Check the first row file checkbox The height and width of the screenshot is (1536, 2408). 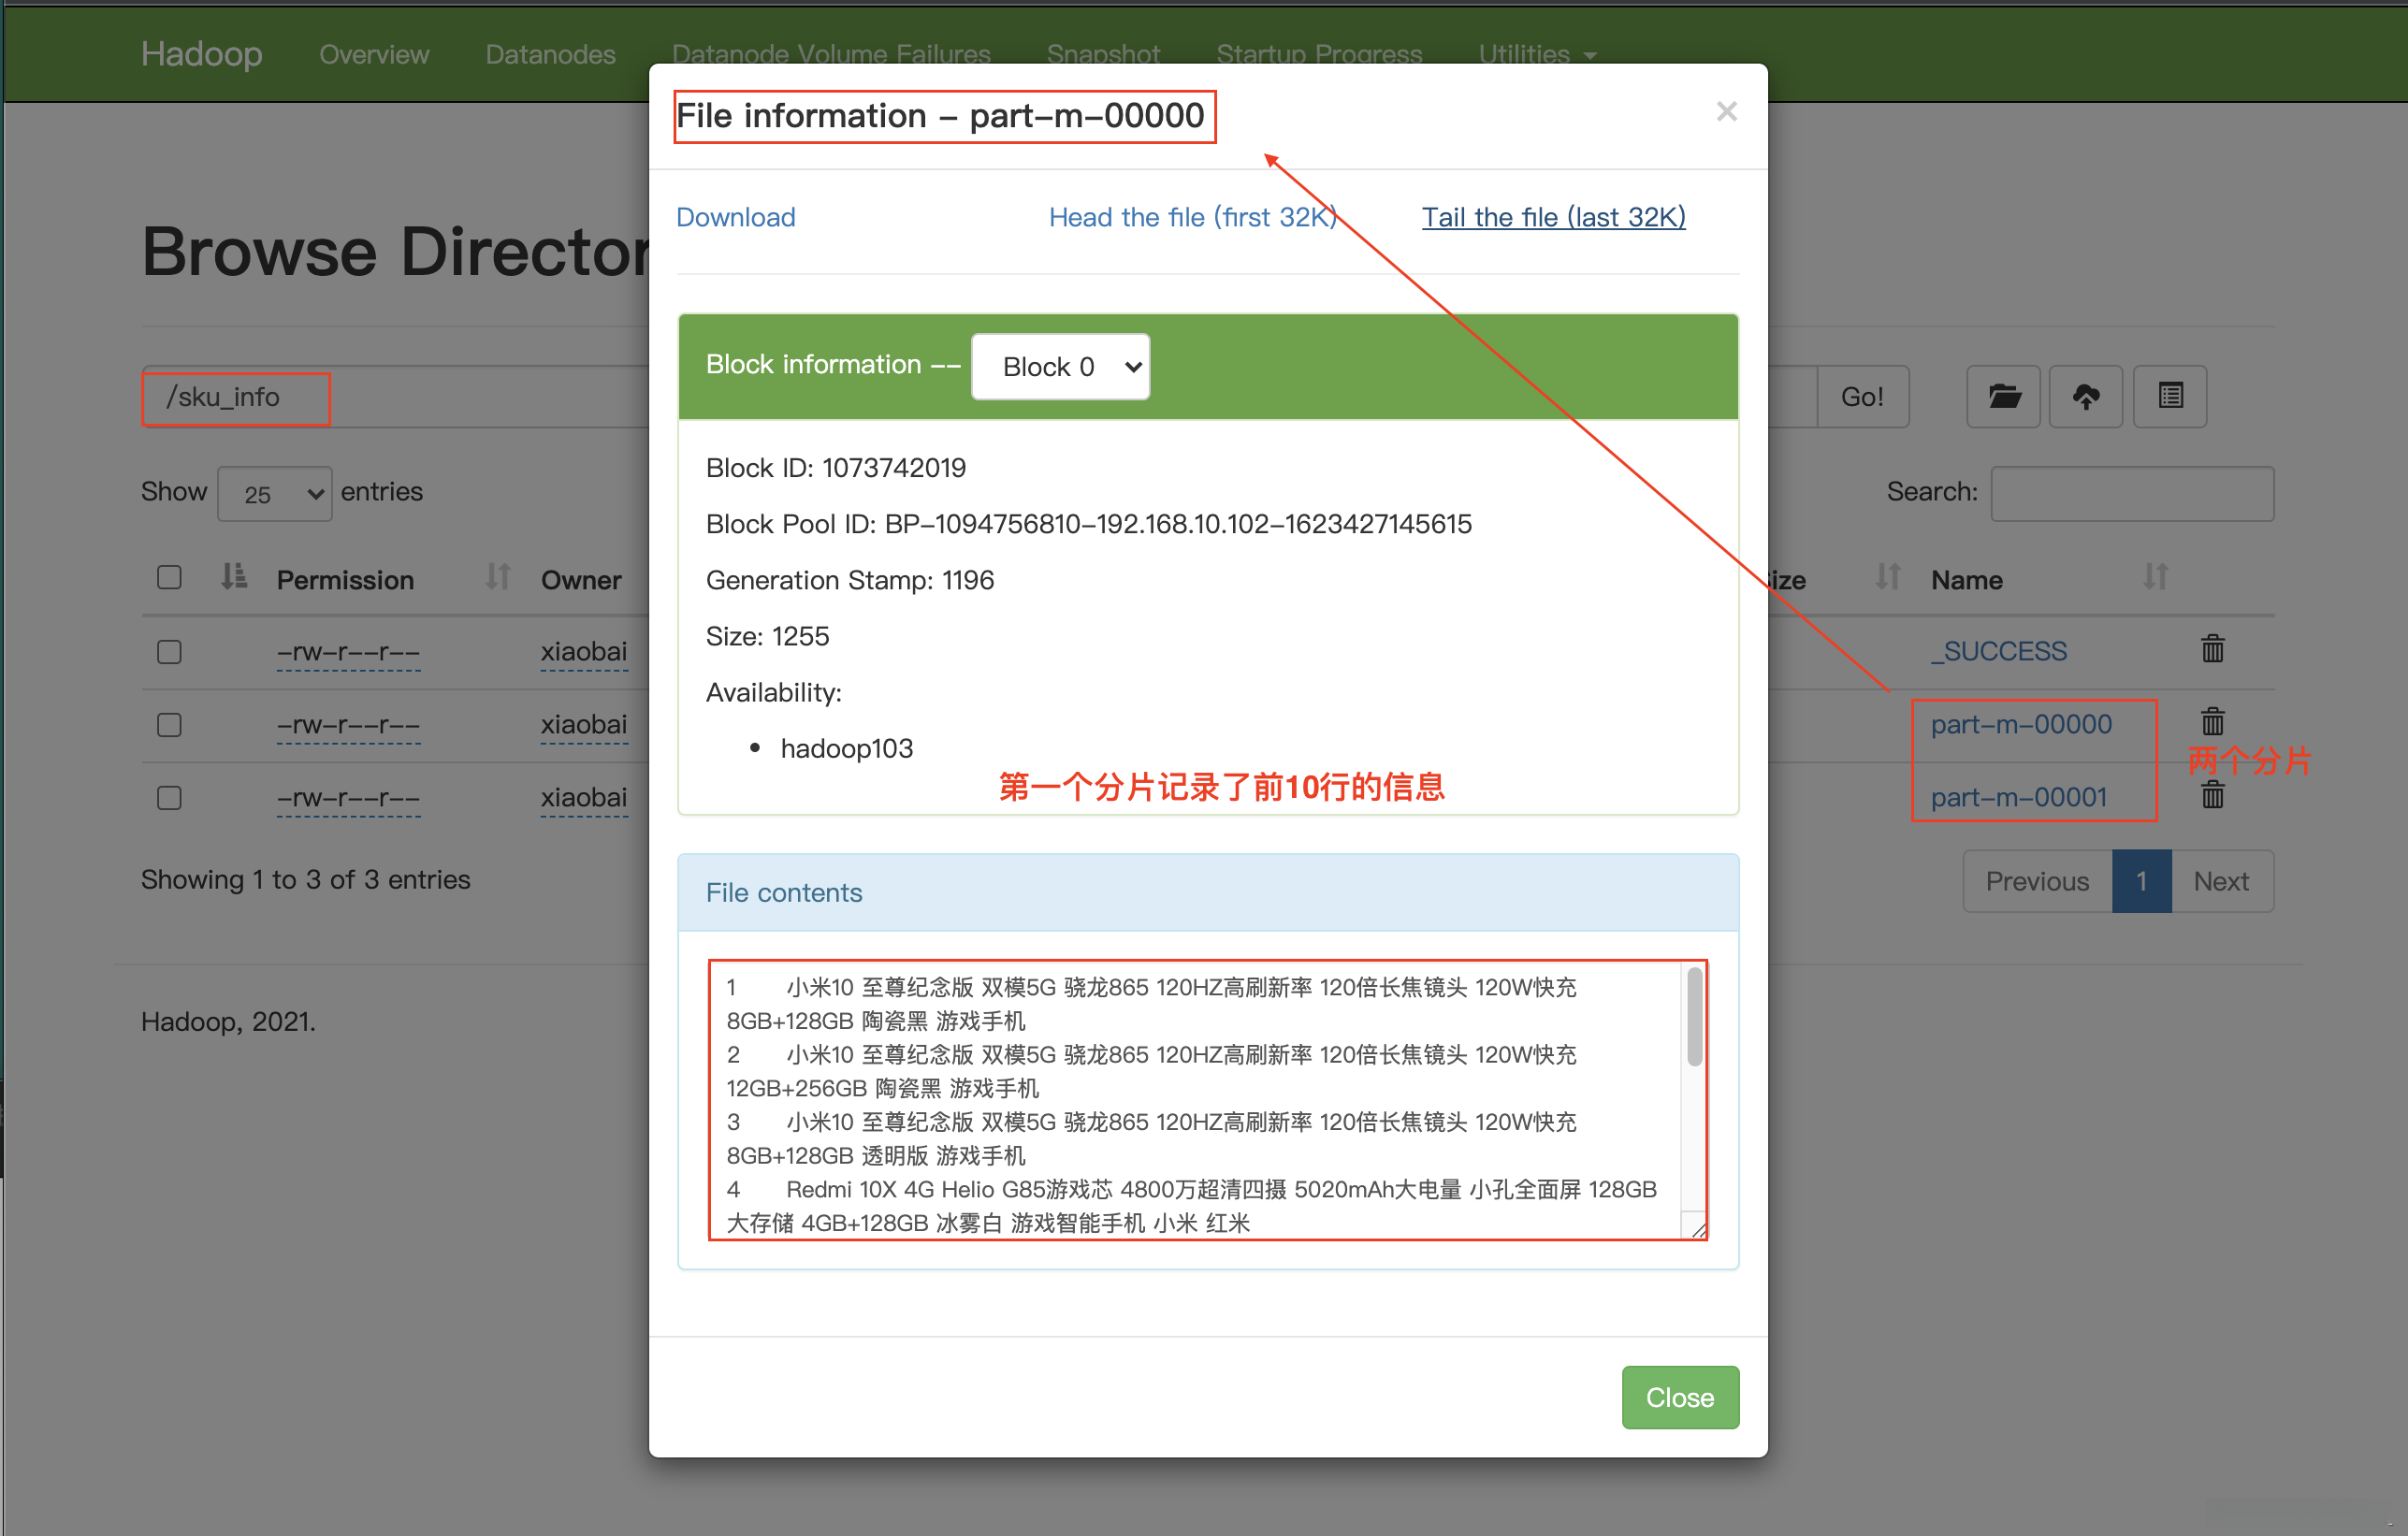[169, 652]
